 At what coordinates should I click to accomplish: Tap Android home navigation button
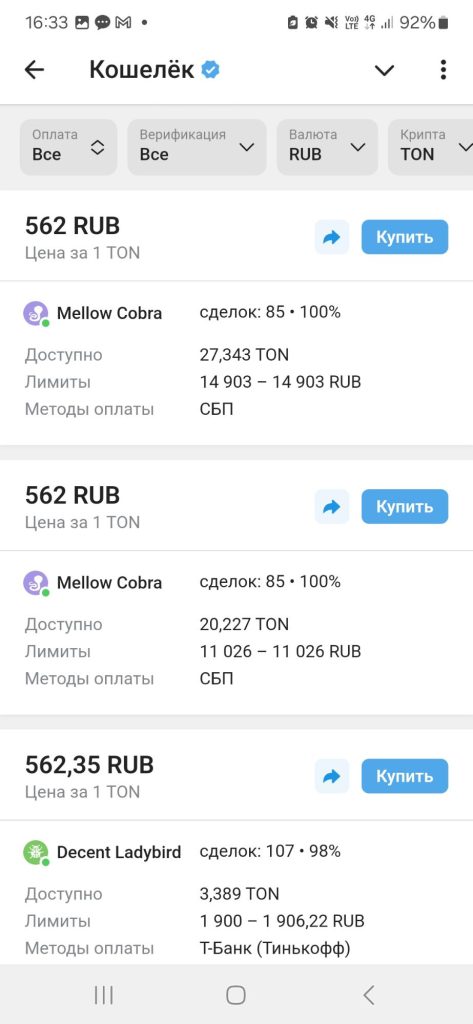[x=236, y=995]
